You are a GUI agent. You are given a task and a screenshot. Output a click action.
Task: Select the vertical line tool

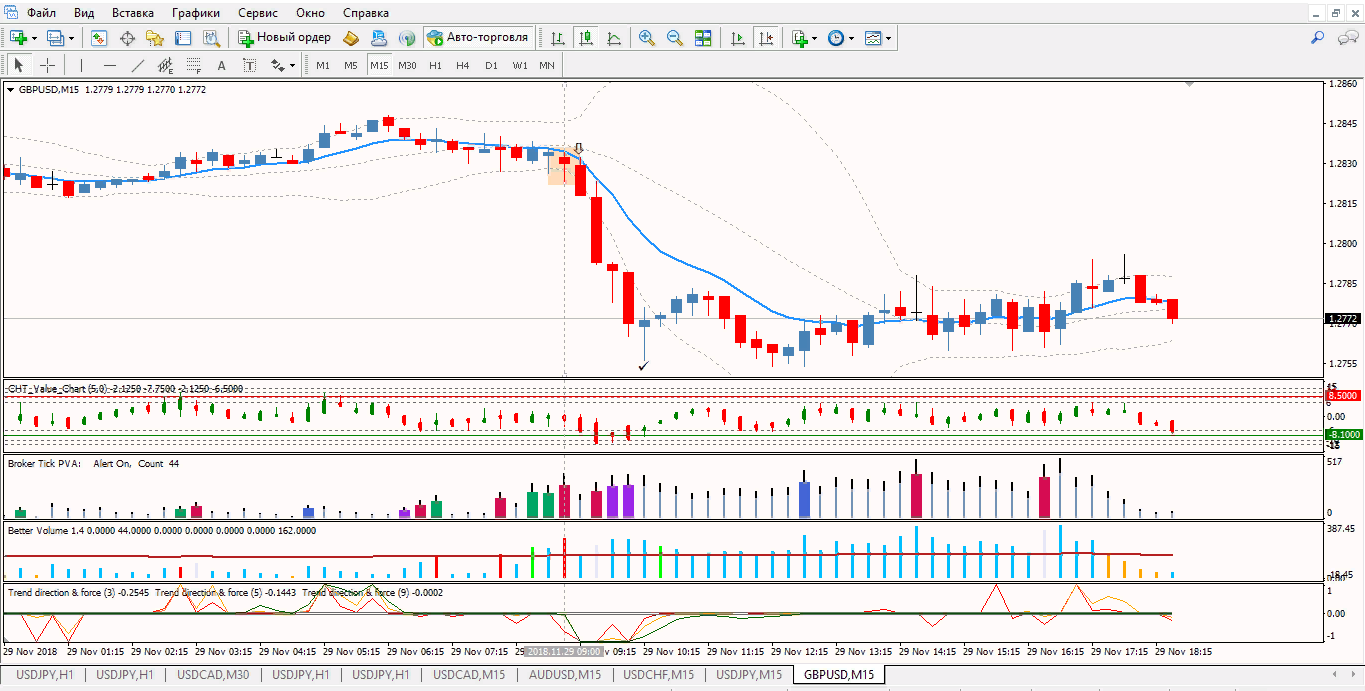[81, 65]
